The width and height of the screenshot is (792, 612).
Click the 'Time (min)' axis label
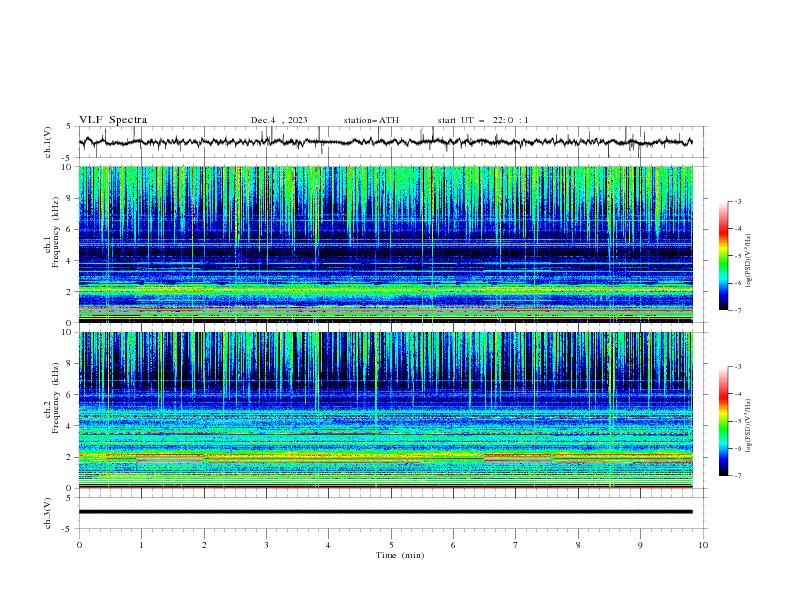400,555
